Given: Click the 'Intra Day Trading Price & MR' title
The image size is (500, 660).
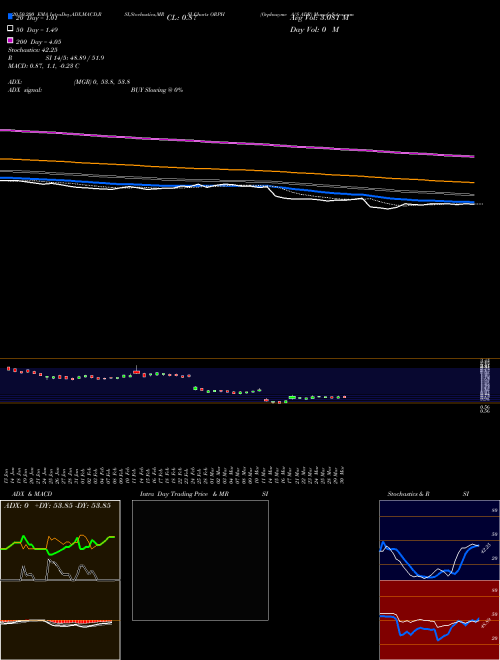Looking at the screenshot, I should click(184, 494).
